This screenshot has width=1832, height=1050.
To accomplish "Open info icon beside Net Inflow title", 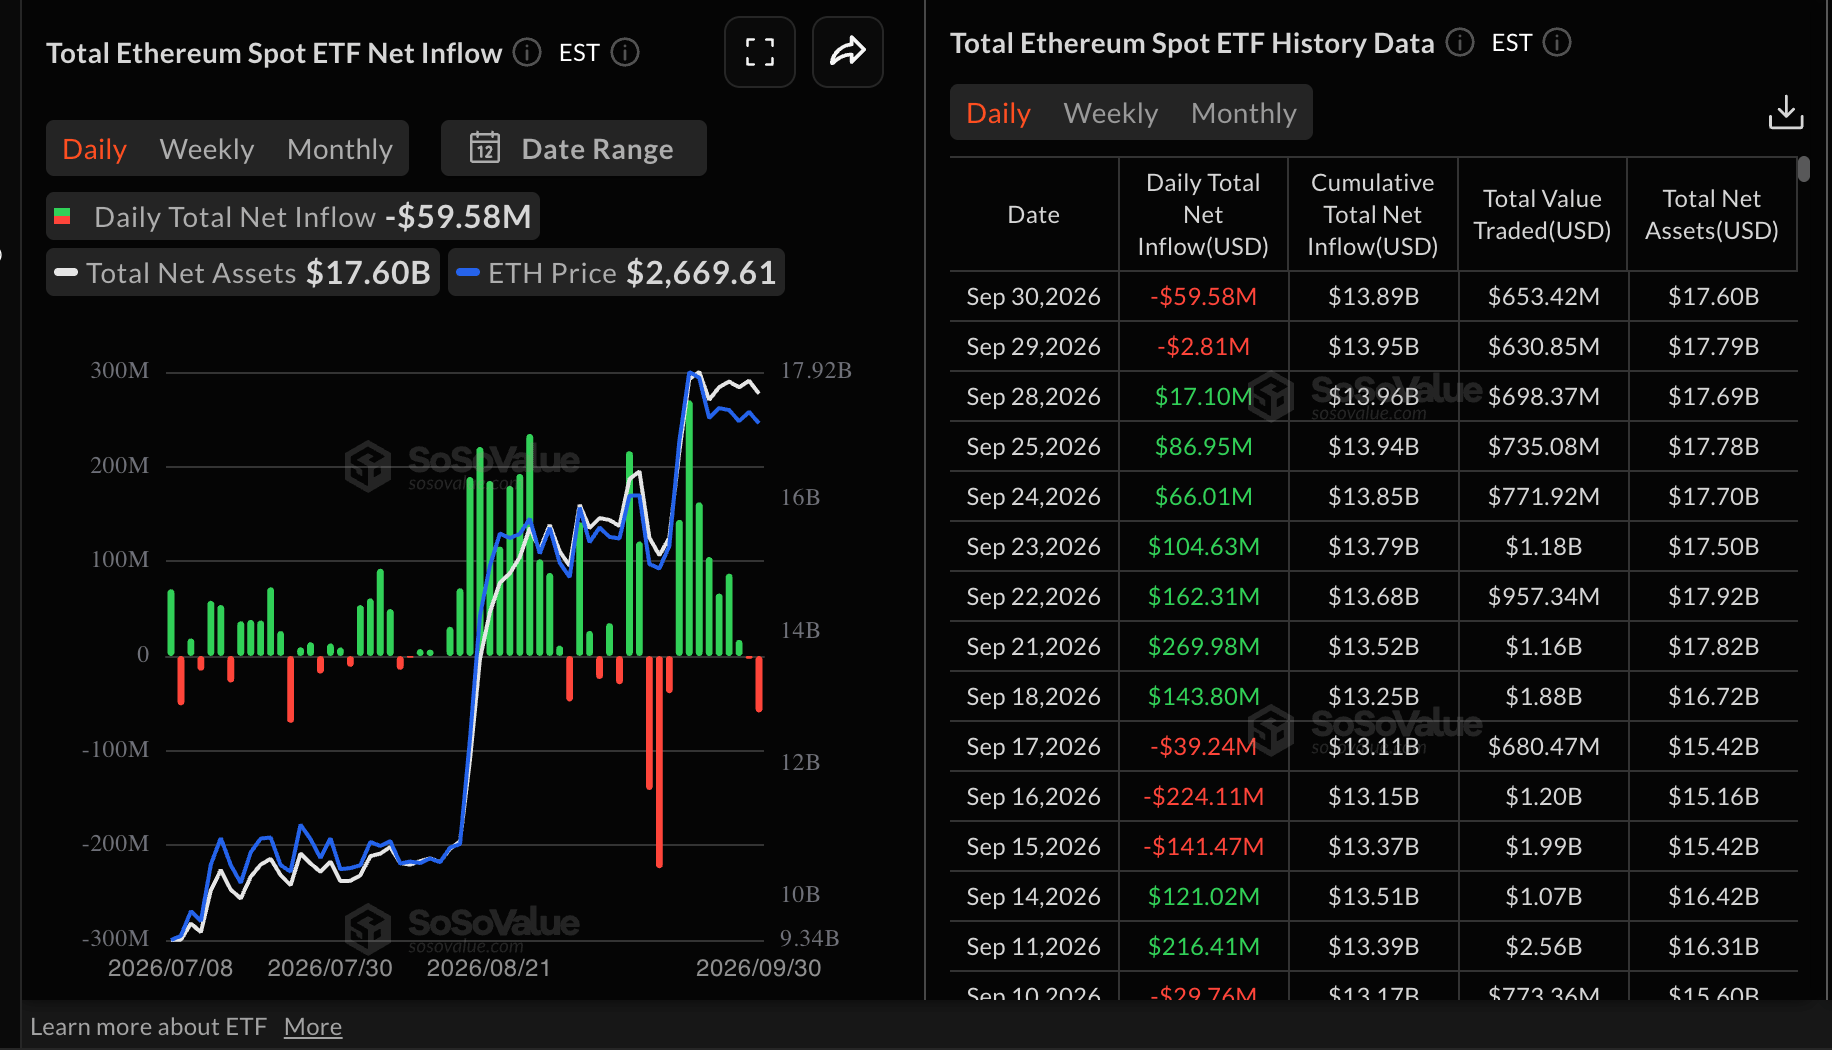I will coord(527,52).
